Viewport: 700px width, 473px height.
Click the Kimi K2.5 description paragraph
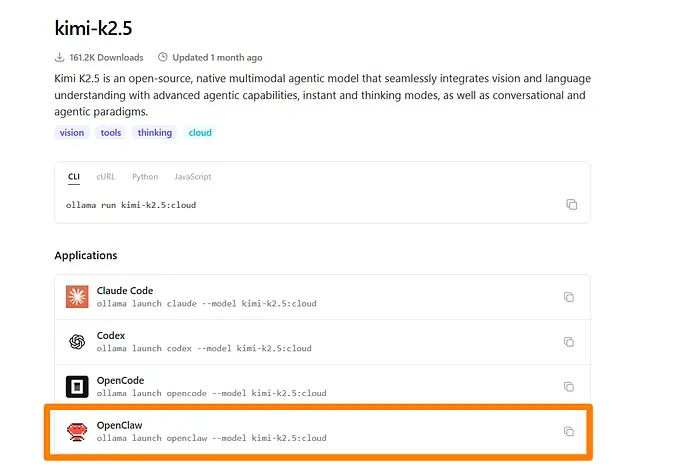click(x=323, y=95)
